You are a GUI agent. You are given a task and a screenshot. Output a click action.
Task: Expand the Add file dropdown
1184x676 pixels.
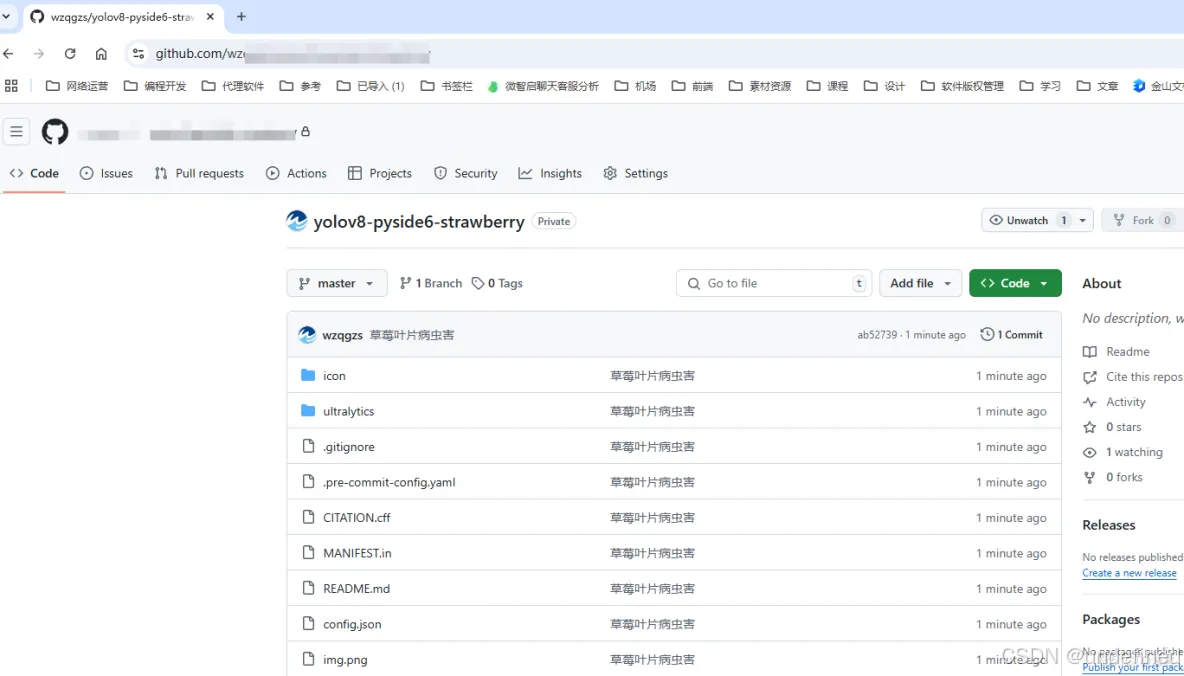920,283
